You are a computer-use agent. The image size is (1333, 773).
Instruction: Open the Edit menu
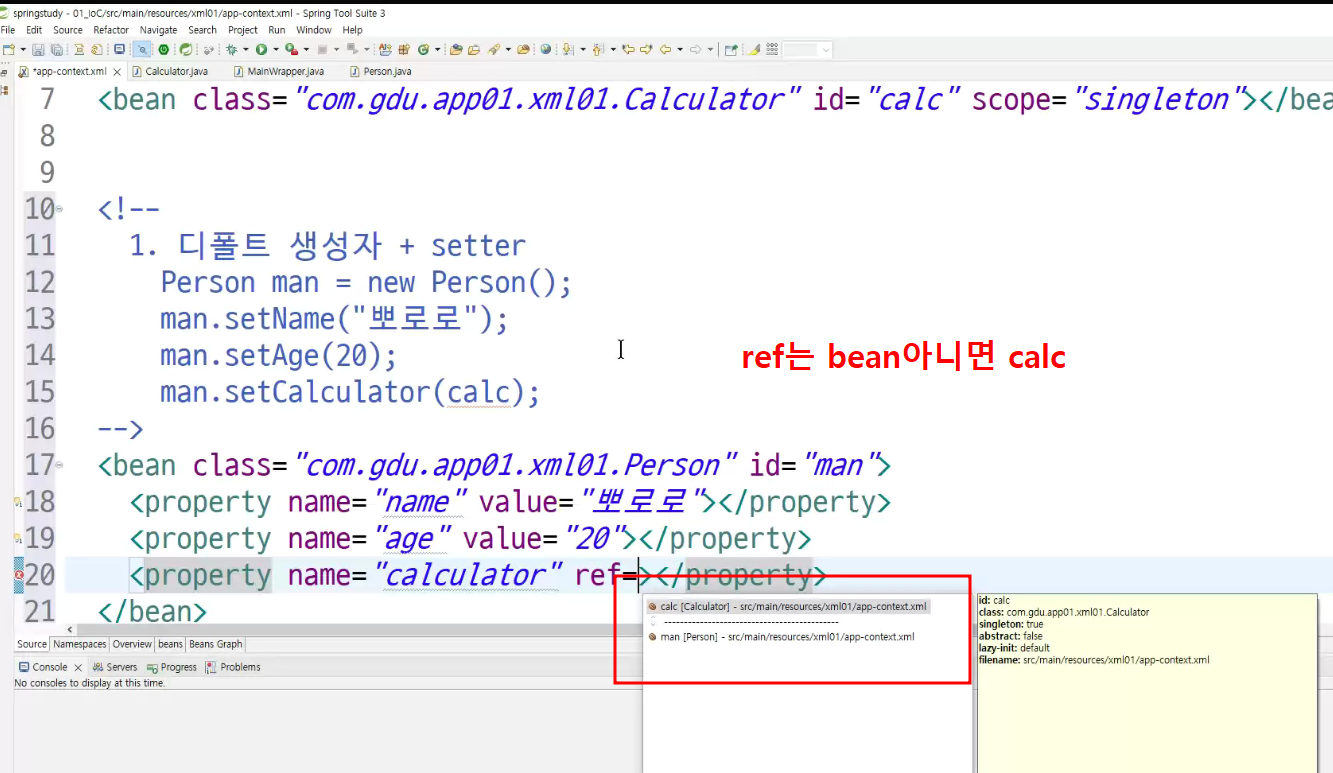(34, 30)
